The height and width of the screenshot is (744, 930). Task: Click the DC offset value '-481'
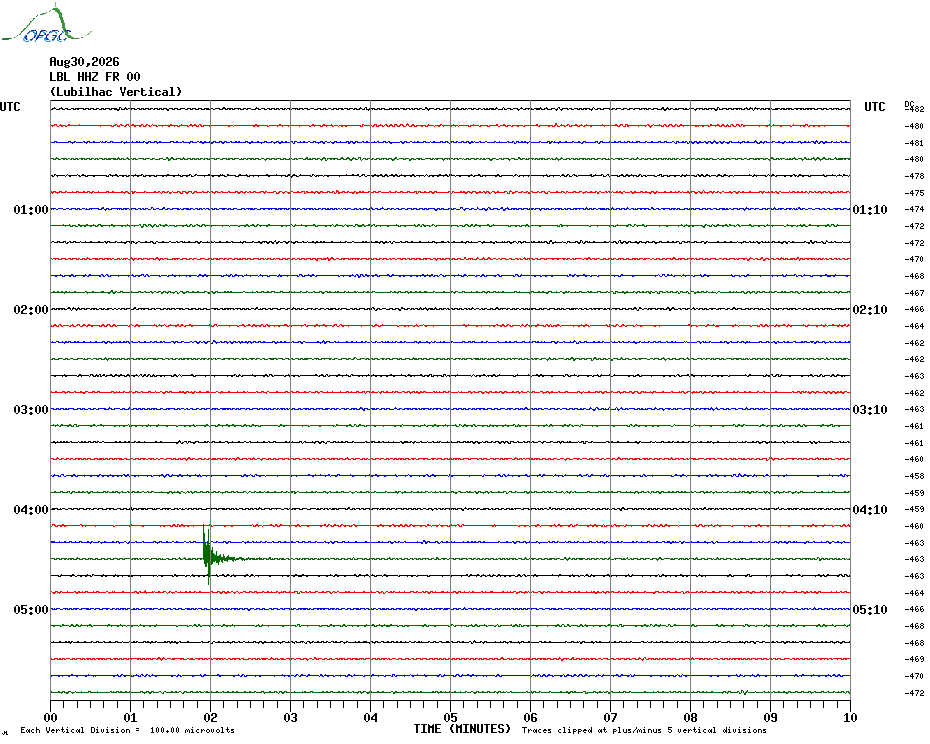[914, 143]
